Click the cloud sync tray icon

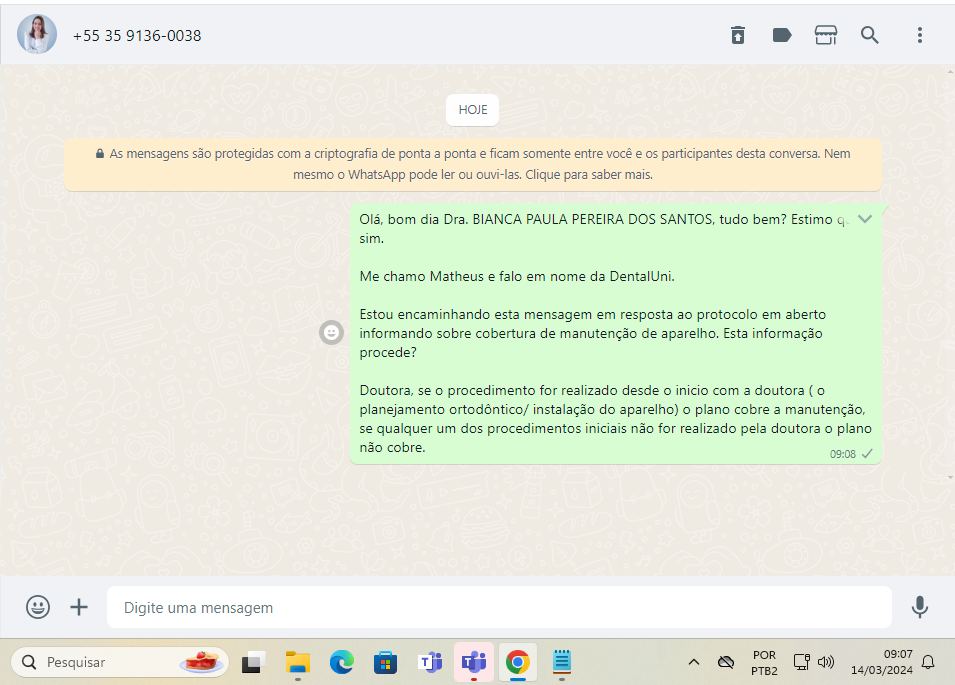coord(725,662)
